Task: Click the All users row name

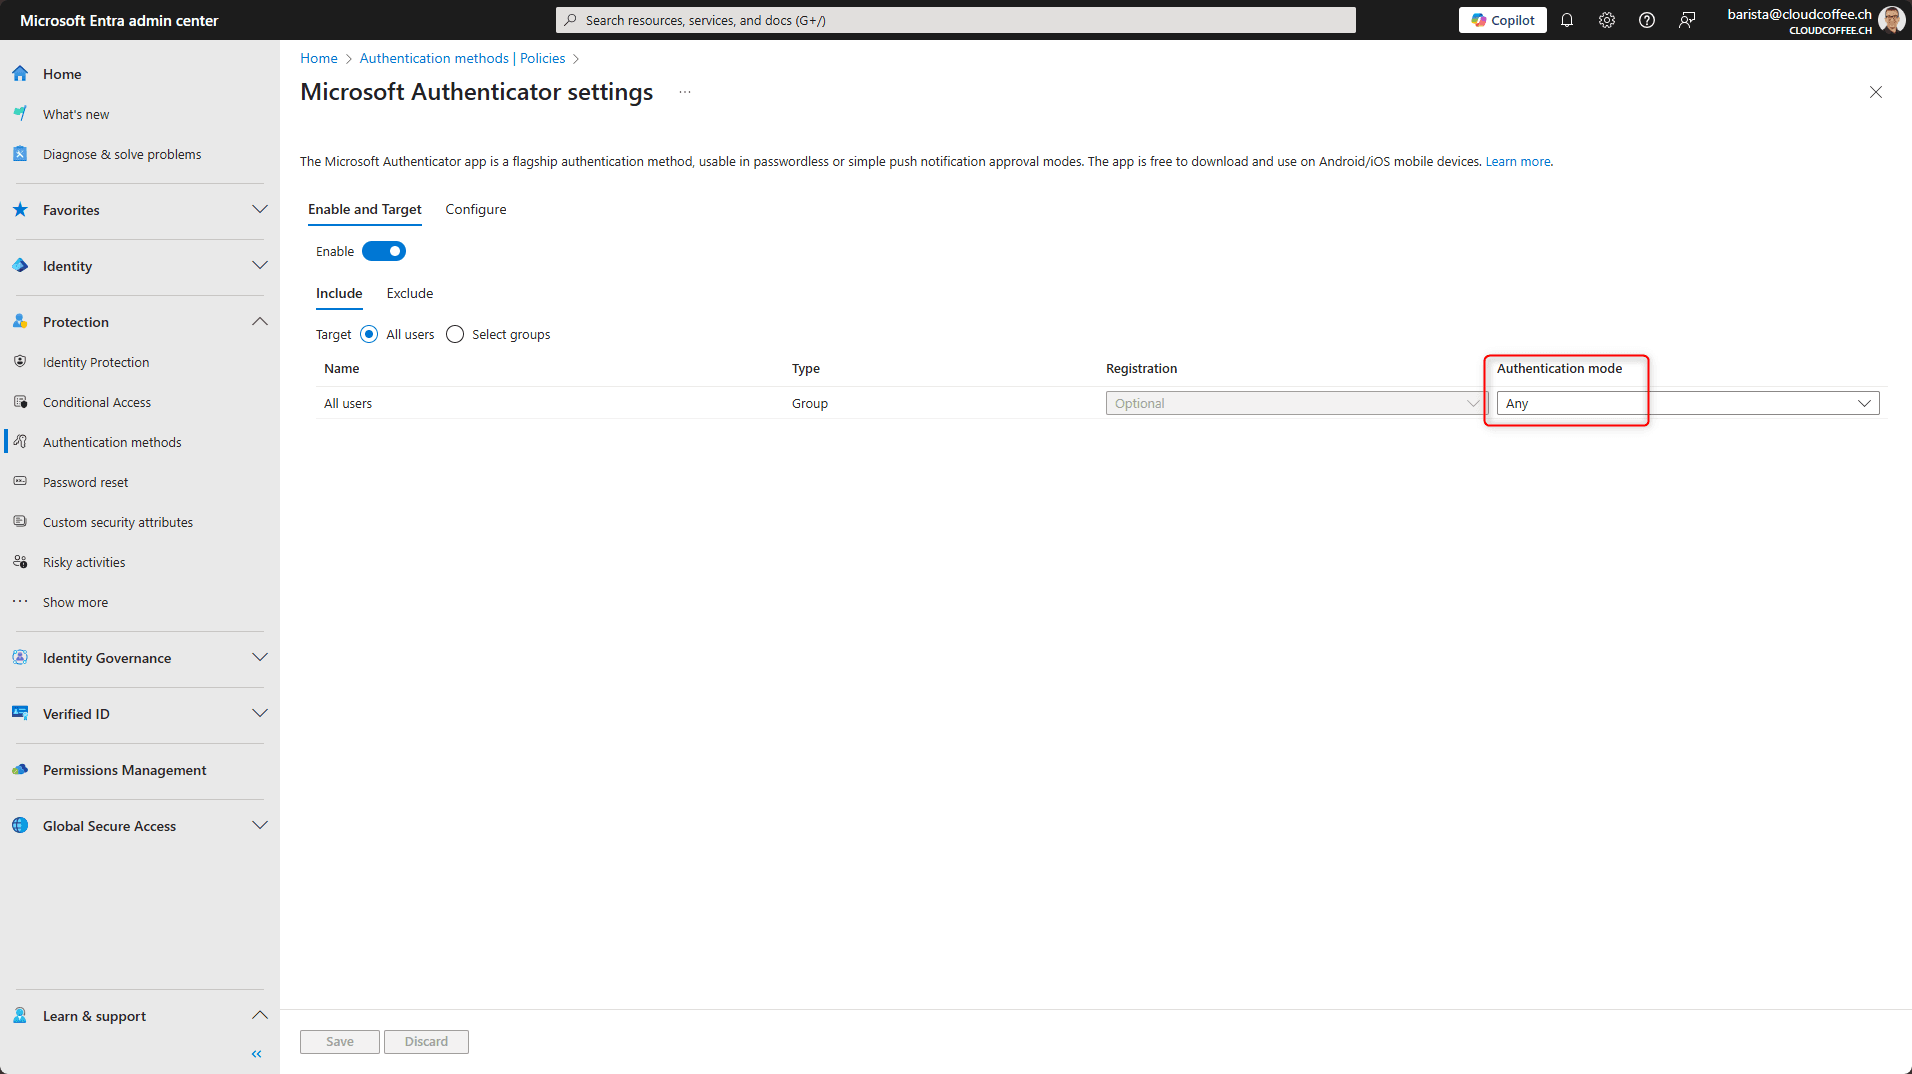Action: (348, 403)
